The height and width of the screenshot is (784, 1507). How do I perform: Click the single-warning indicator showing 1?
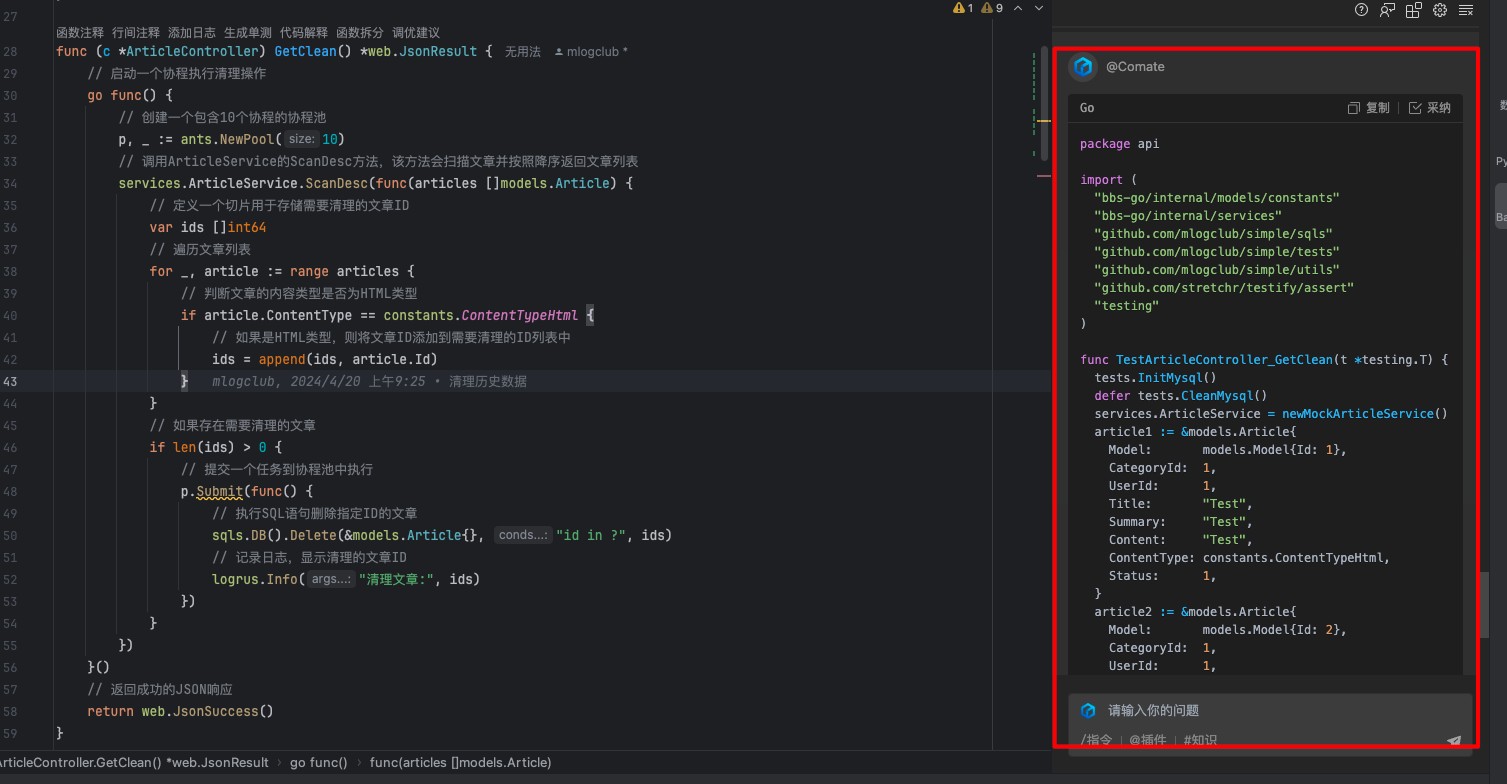tap(964, 8)
